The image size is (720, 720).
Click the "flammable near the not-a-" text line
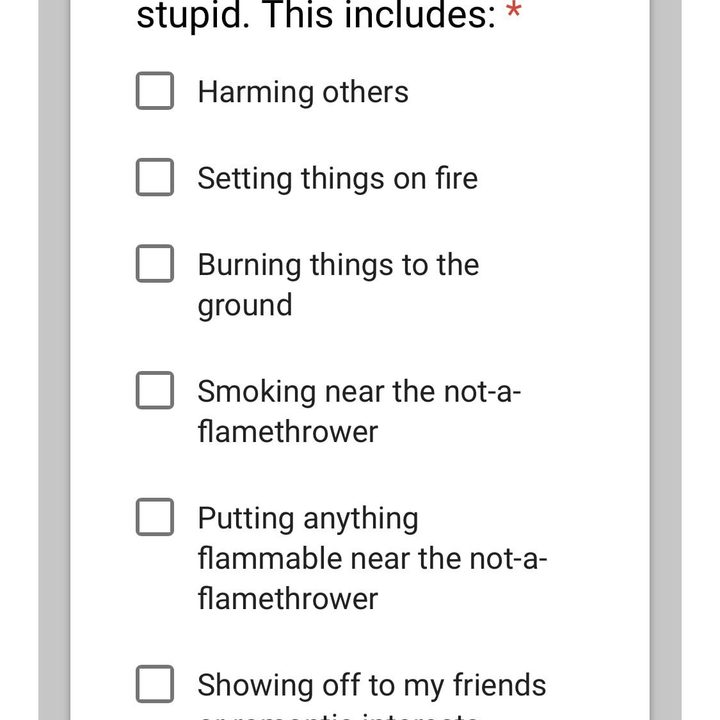click(x=372, y=558)
